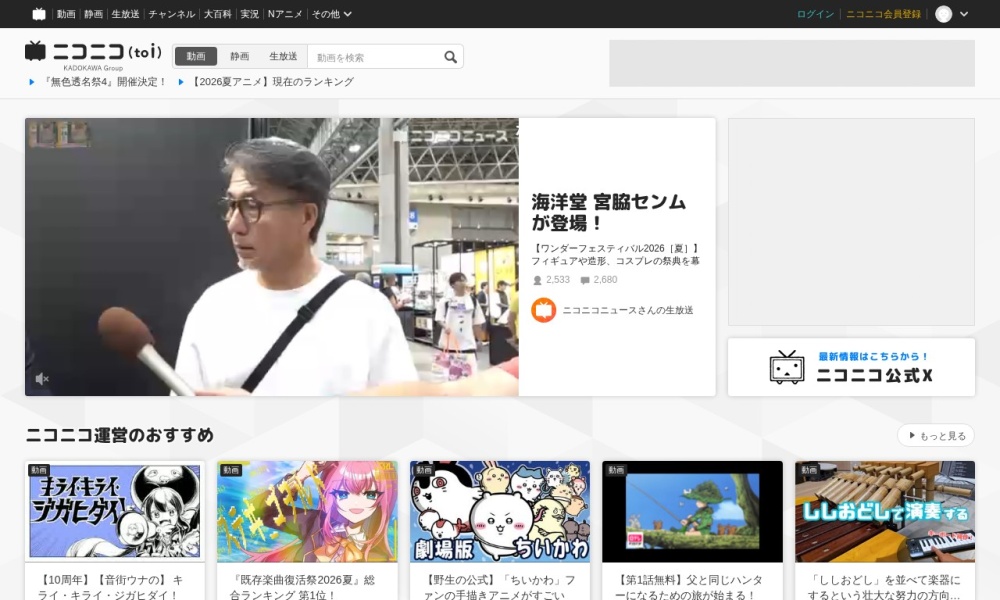Click 【第1話無料】父と同じハンター video title

(x=689, y=587)
